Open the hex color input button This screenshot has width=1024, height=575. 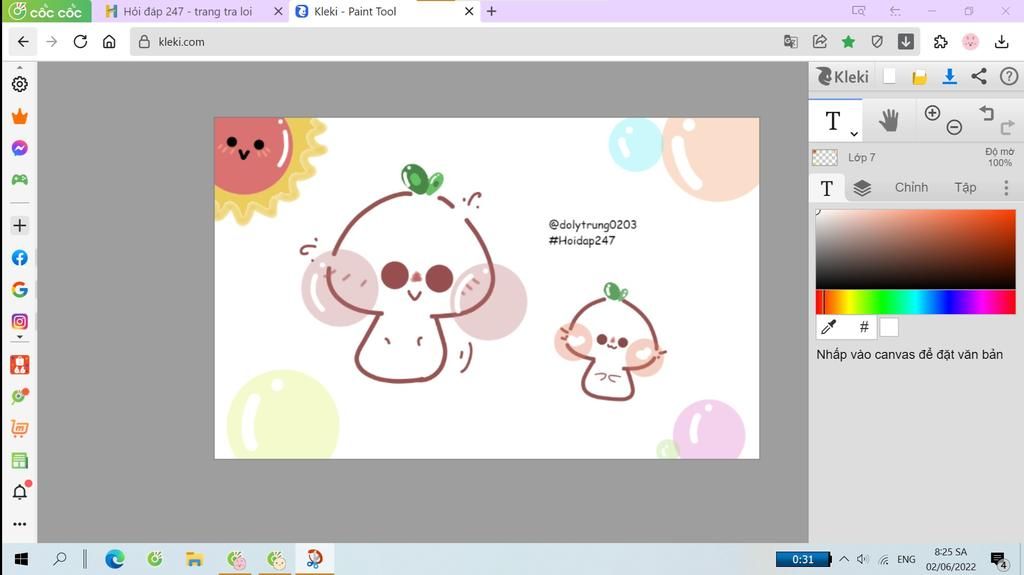tap(864, 327)
